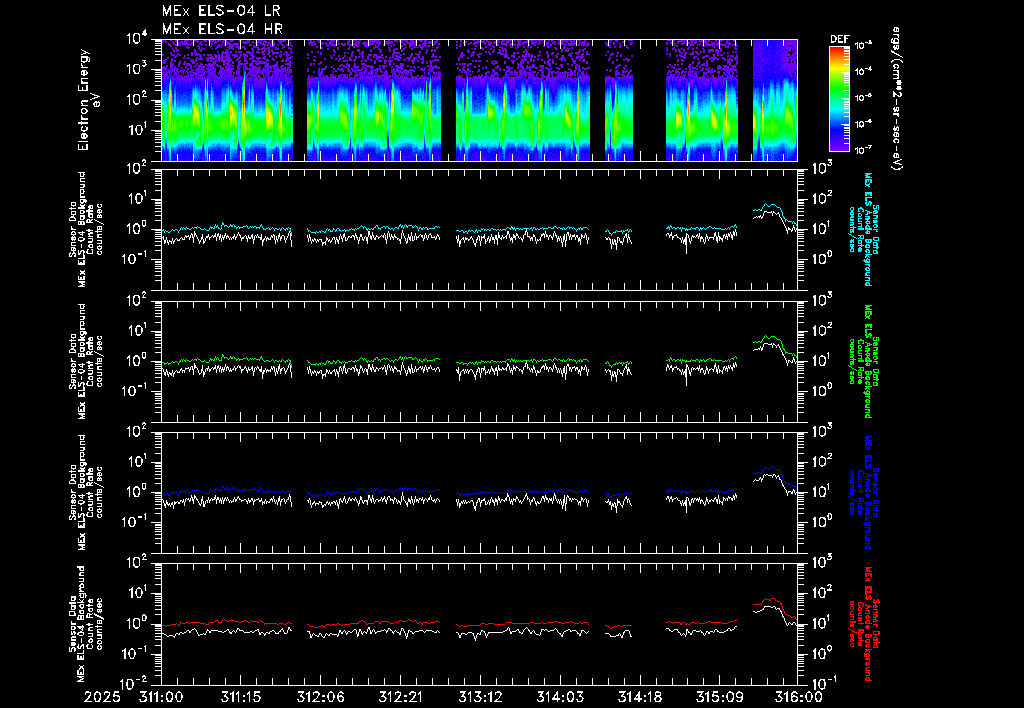This screenshot has width=1024, height=708.
Task: Click the 10^-1 tick on bottom panel's right axis
Action: 823,683
